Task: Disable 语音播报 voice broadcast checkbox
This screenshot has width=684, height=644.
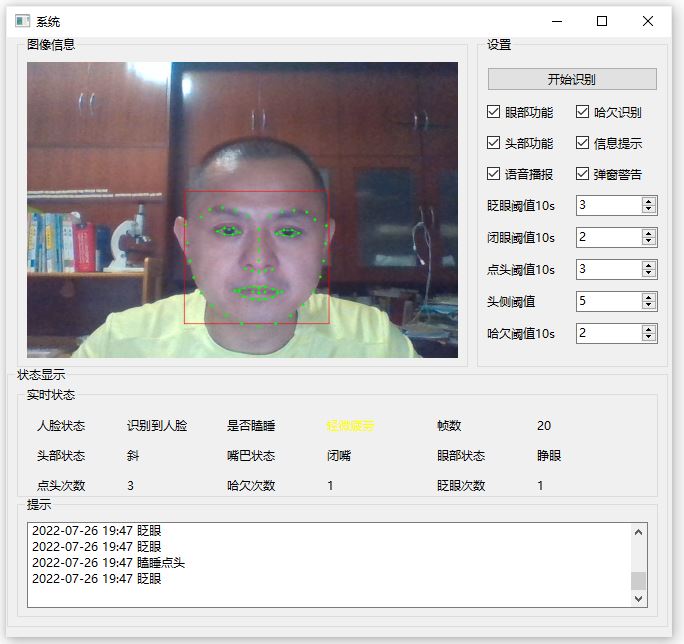Action: [494, 174]
